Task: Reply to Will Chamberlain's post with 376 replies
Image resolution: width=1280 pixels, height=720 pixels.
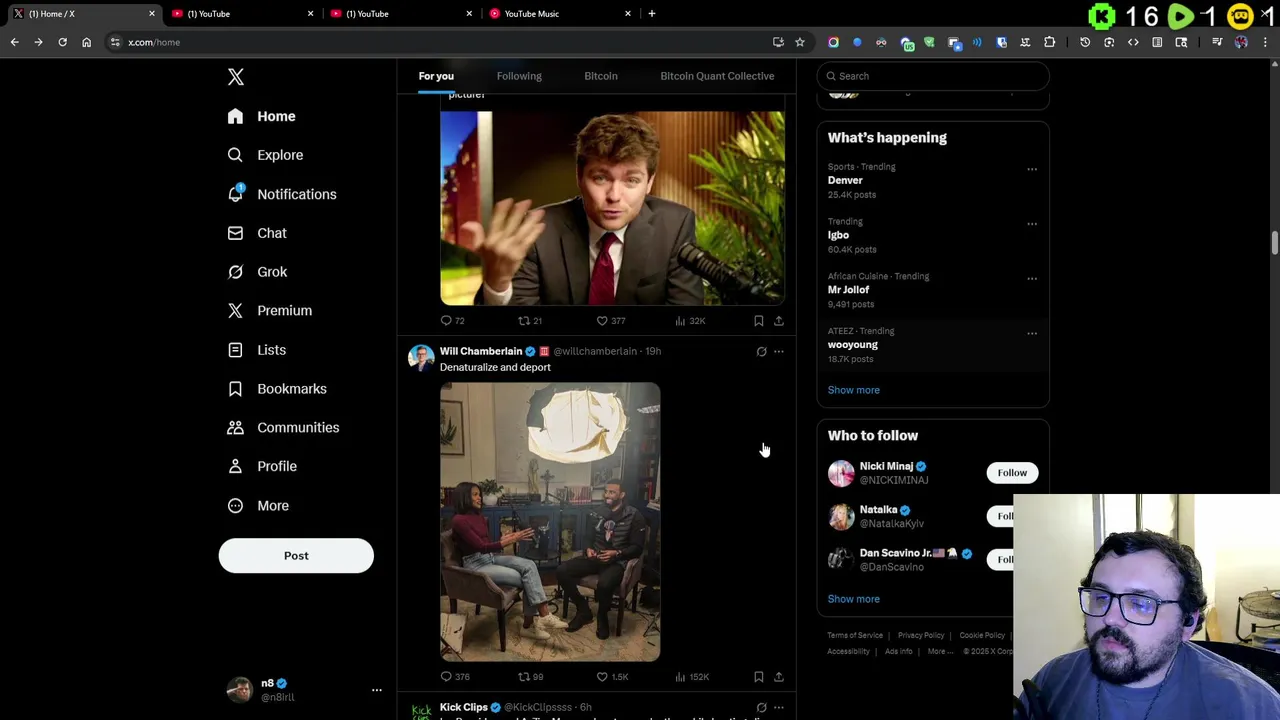Action: click(446, 677)
